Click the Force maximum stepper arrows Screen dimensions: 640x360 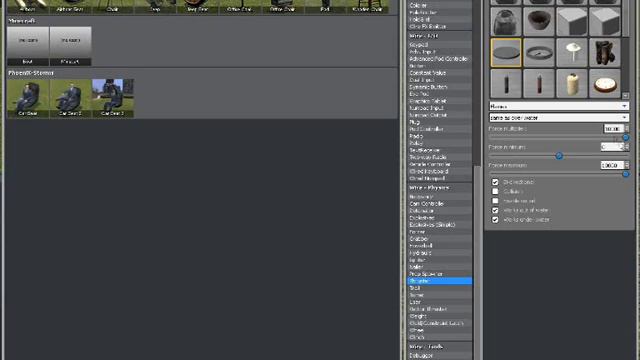(627, 165)
